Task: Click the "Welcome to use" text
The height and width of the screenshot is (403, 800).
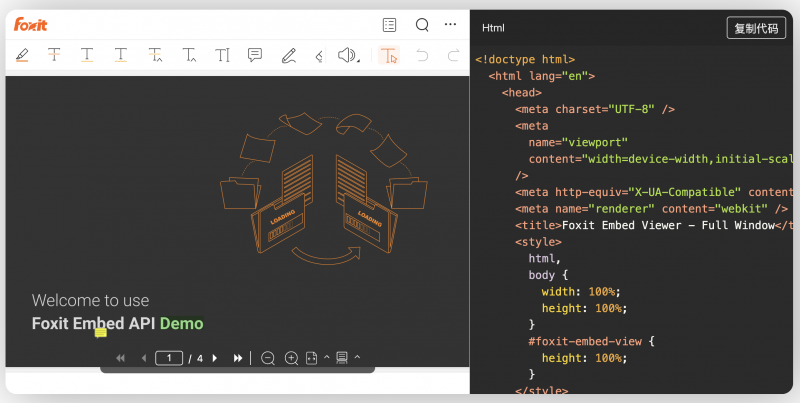Action: tap(90, 300)
